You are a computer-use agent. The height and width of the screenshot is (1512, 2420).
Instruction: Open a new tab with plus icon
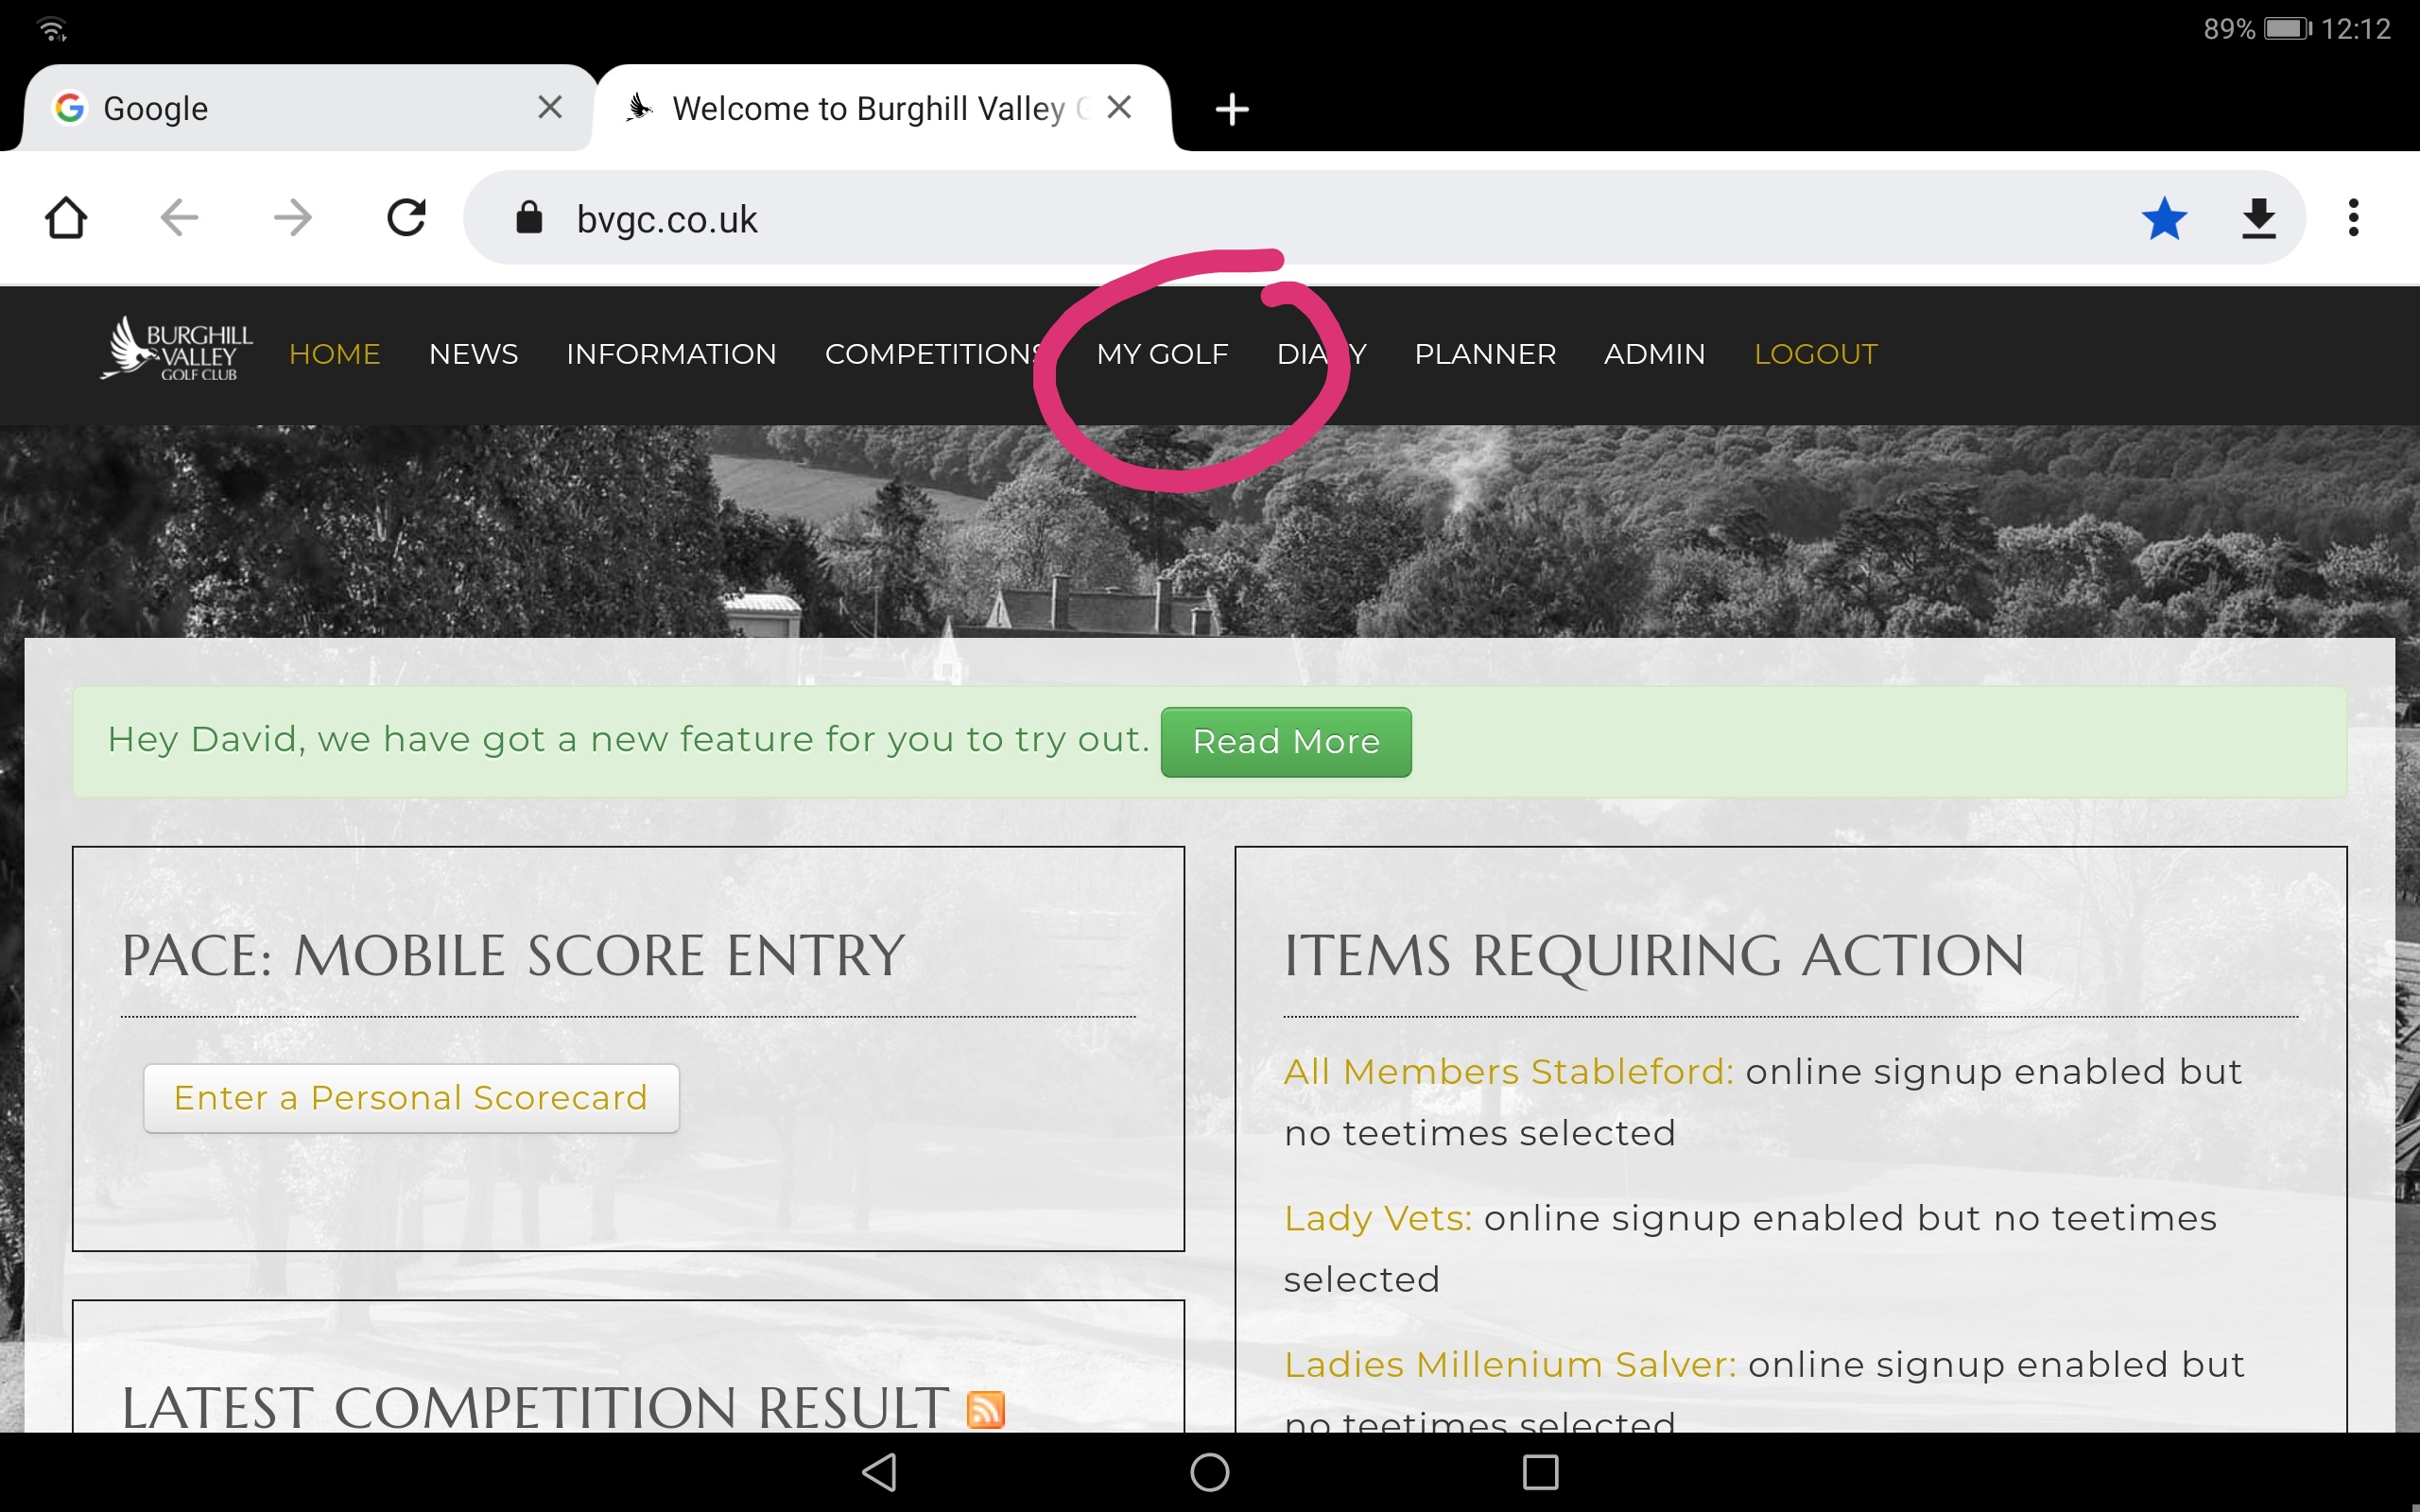tap(1232, 109)
